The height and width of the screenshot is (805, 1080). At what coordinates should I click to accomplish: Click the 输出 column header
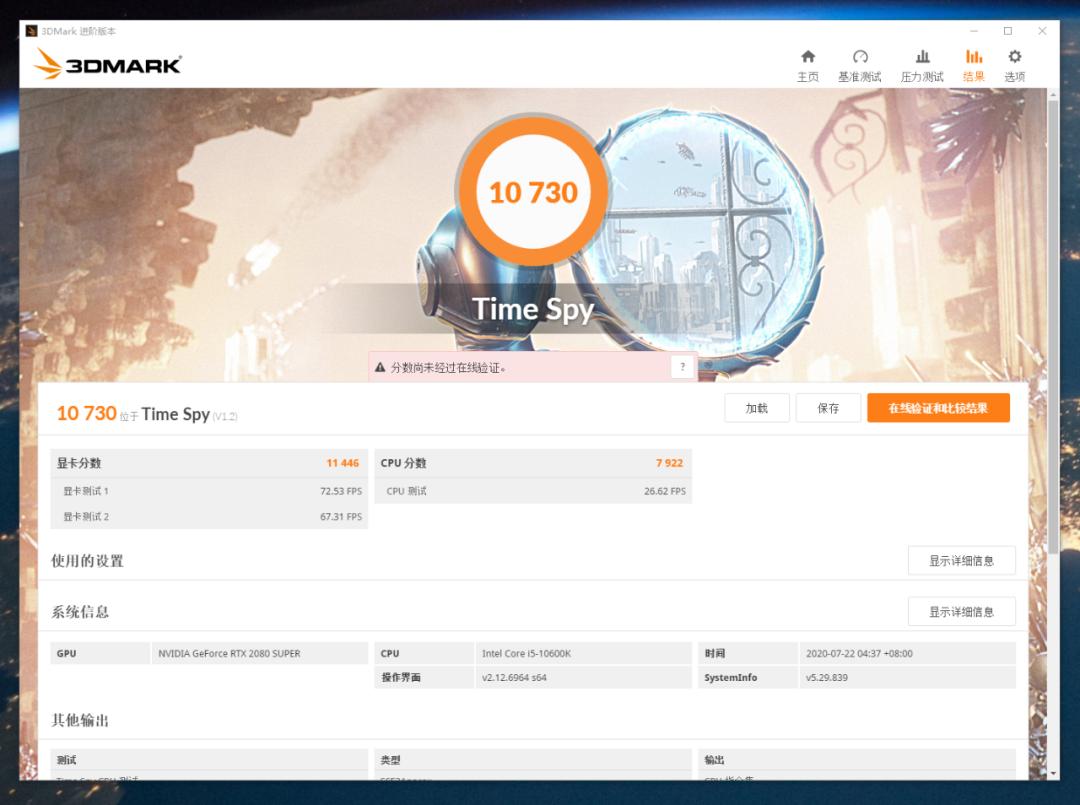(714, 760)
